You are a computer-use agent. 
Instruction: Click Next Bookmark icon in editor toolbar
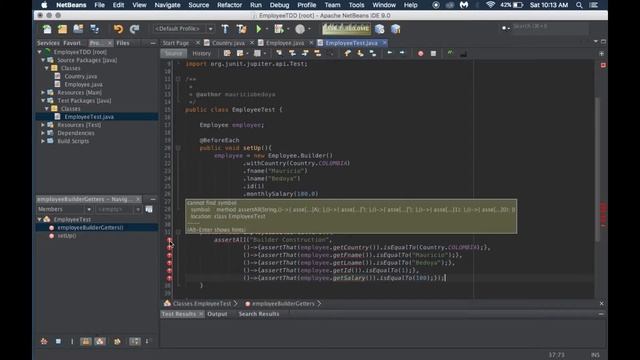tap(360, 53)
